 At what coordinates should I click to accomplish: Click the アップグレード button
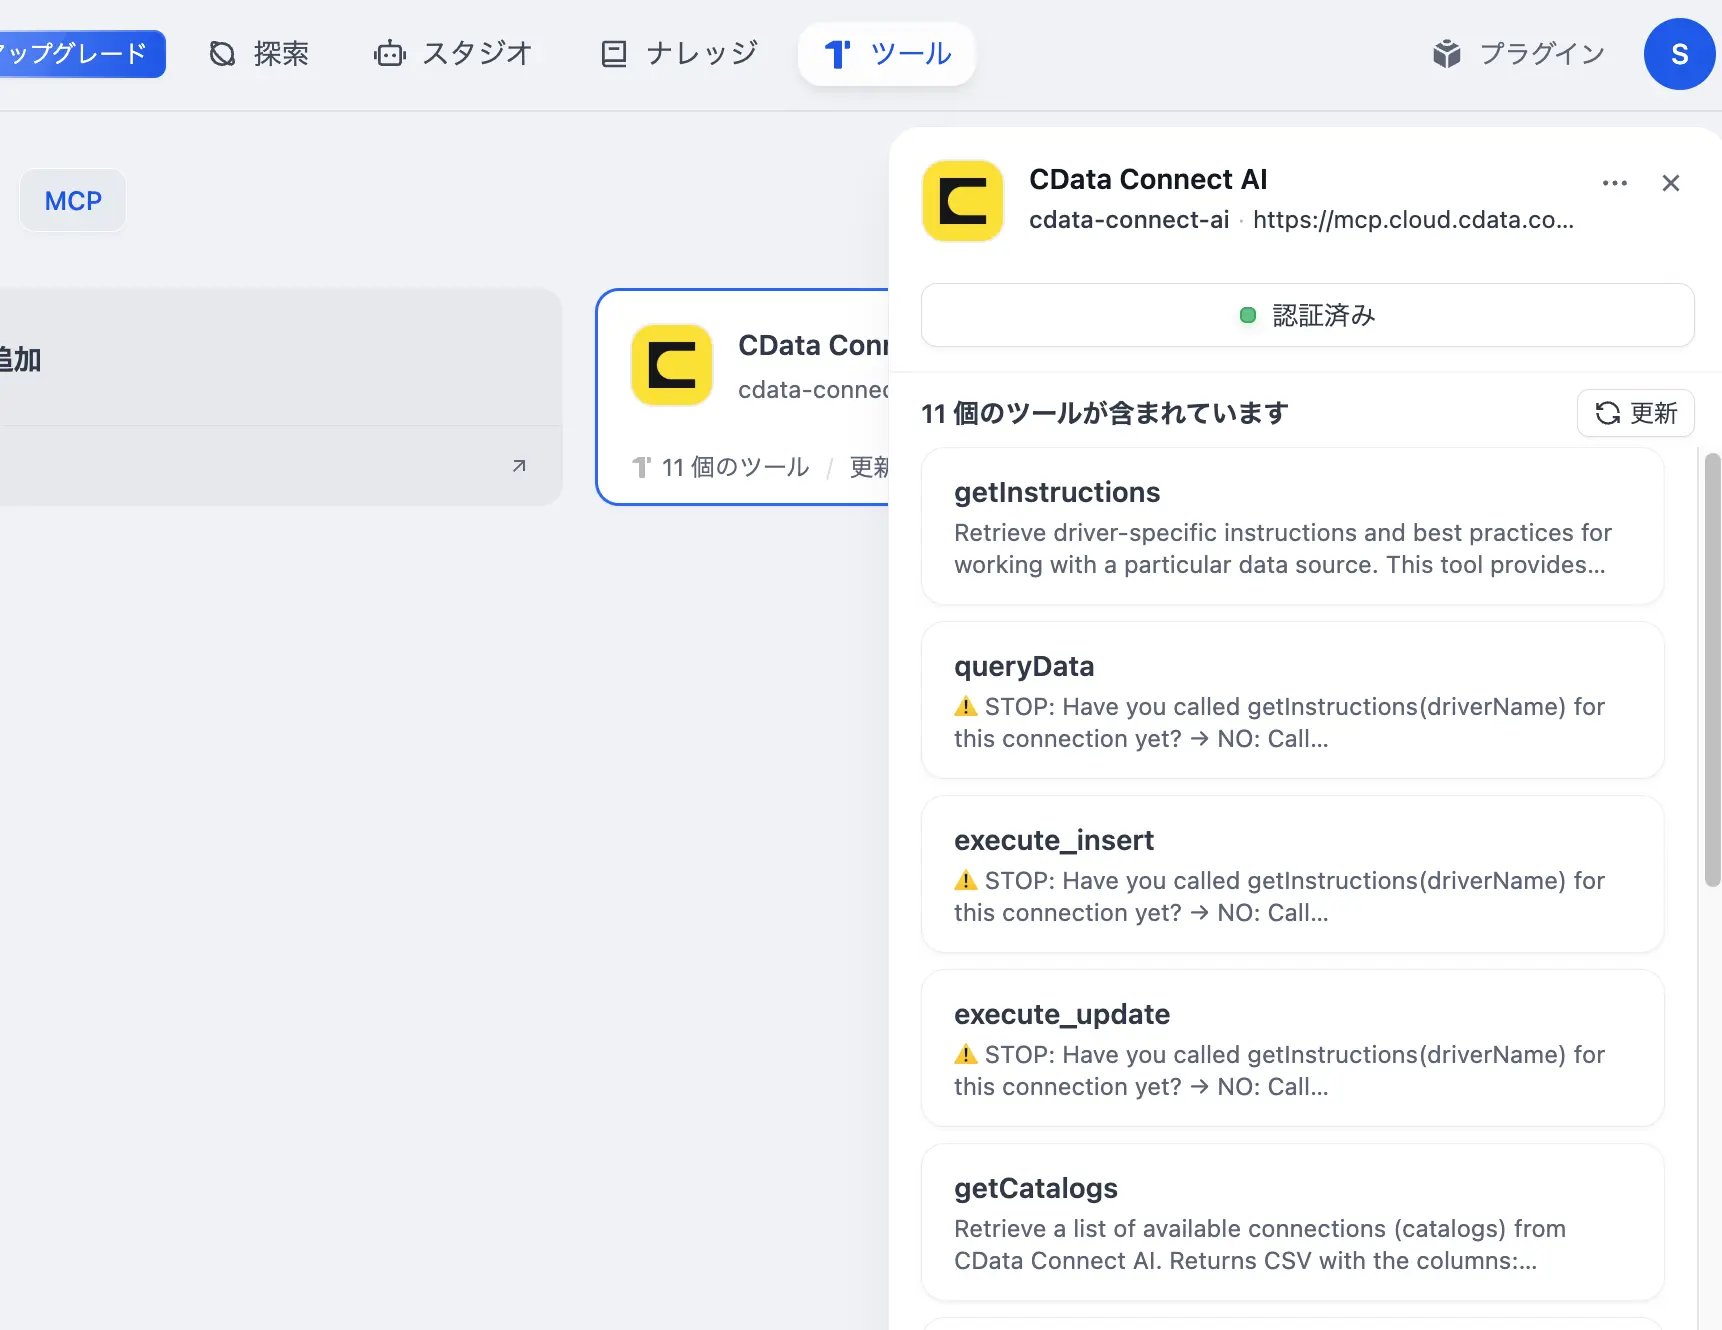80,54
